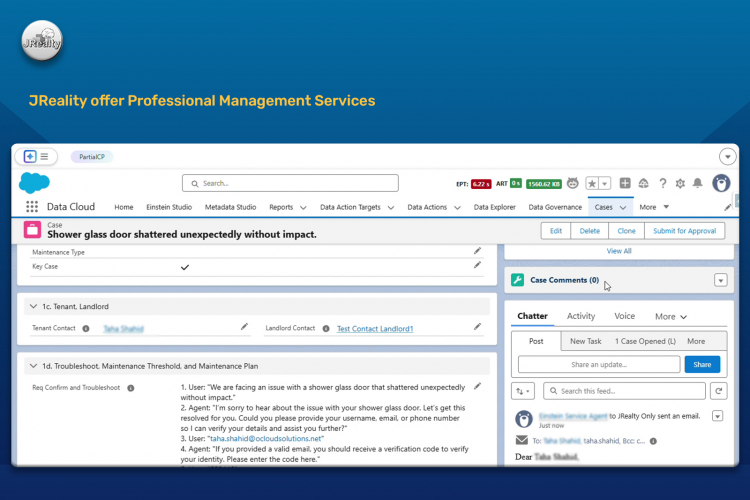
Task: Open the Setup gear icon
Action: click(x=680, y=183)
